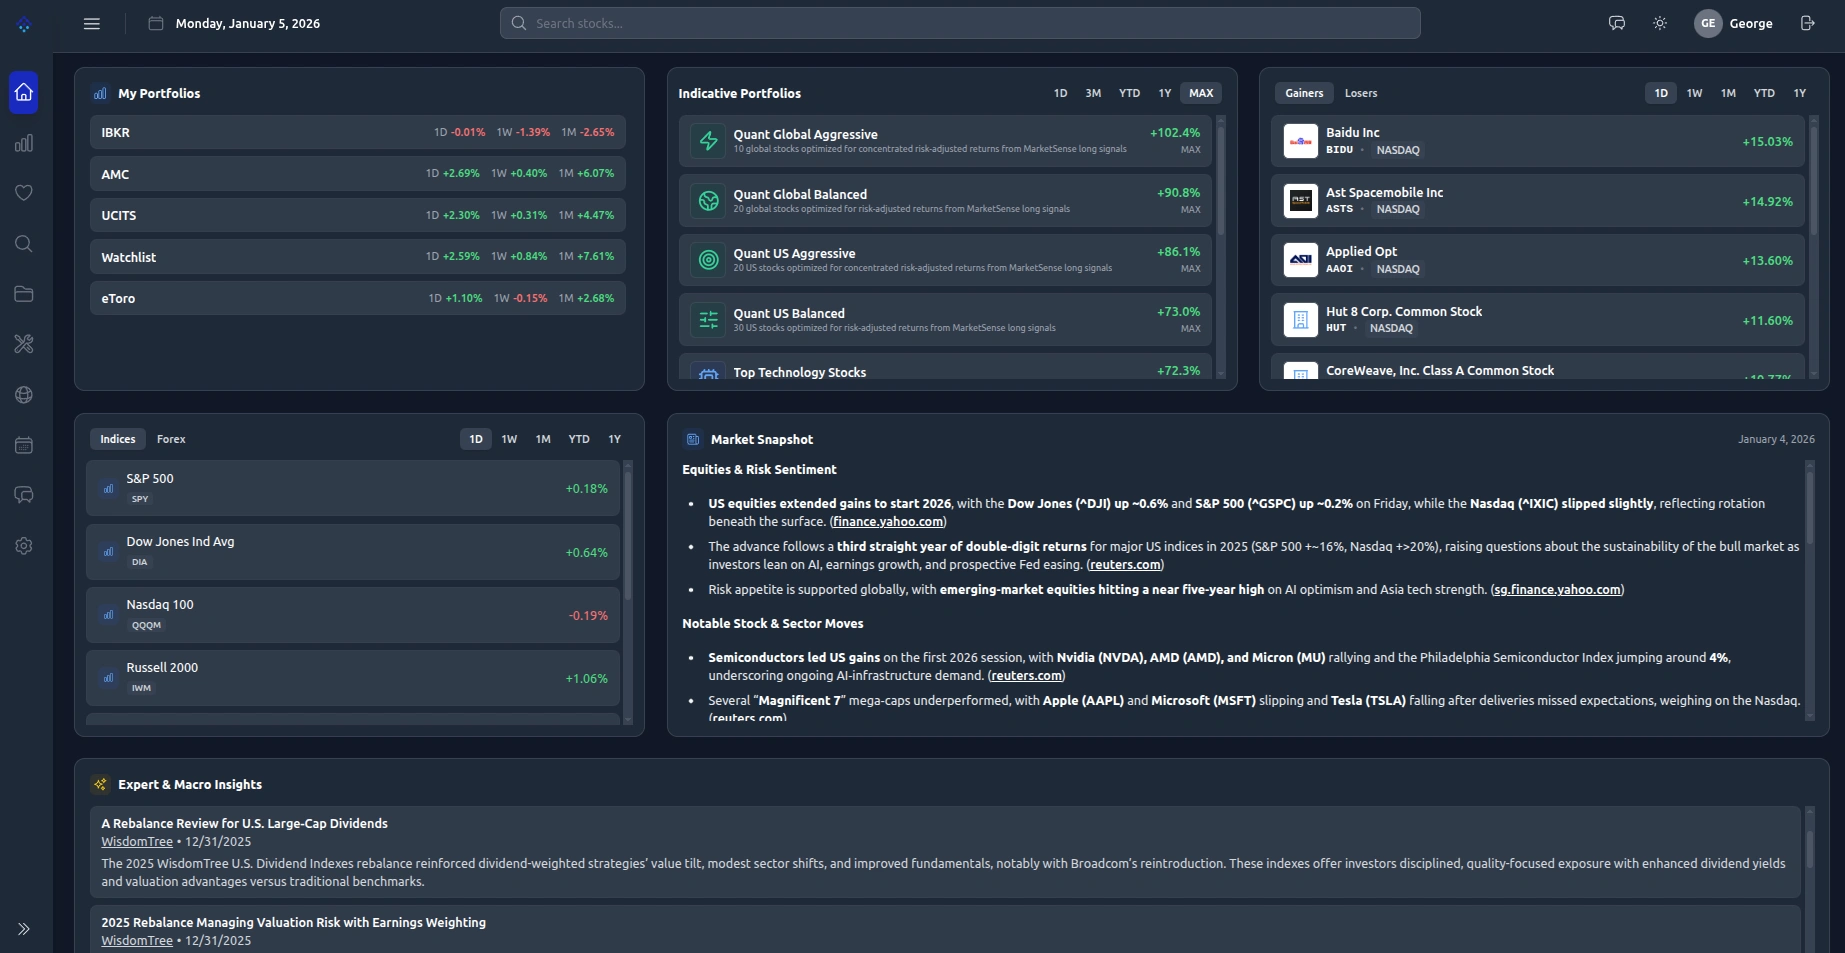Open WisdomTree link under 2025 Rebalance article
1845x953 pixels.
tap(137, 940)
